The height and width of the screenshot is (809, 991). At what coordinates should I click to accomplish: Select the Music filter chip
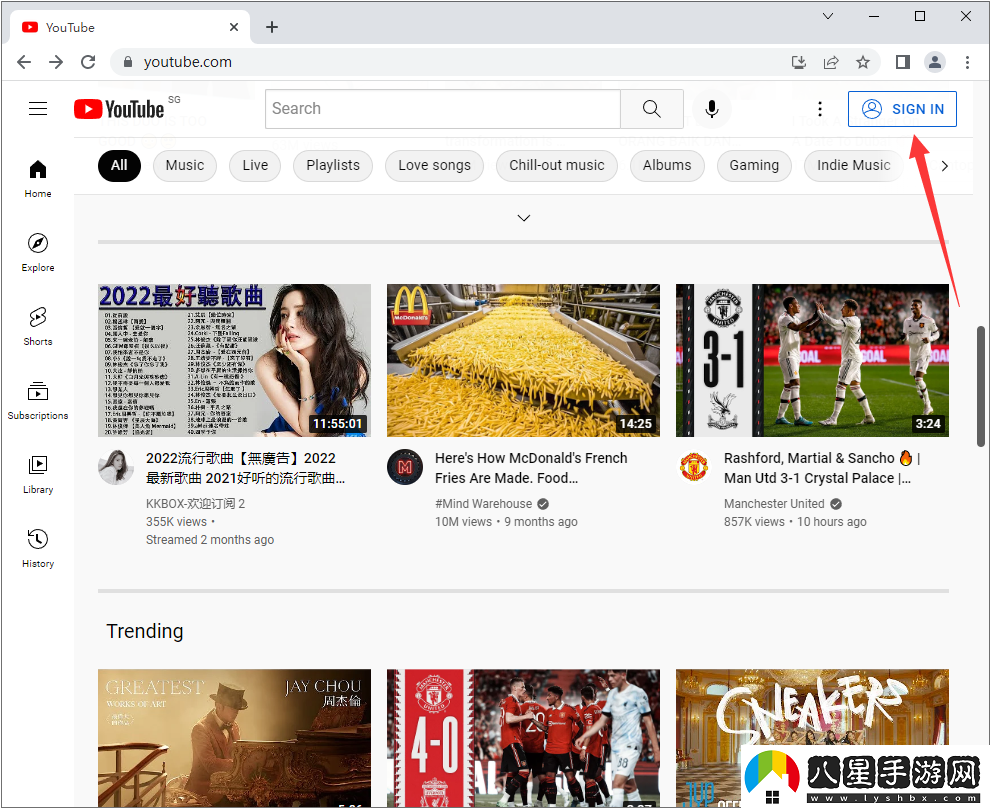click(x=185, y=165)
